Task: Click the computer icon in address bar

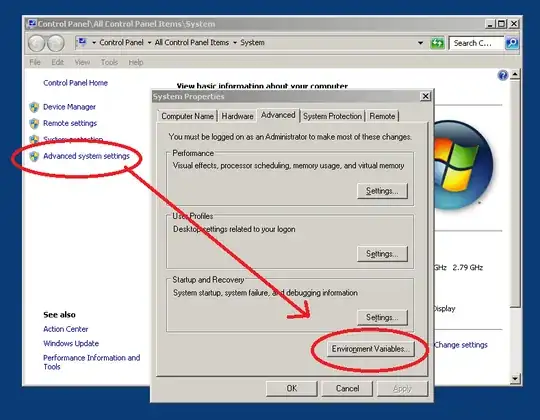Action: click(x=82, y=42)
